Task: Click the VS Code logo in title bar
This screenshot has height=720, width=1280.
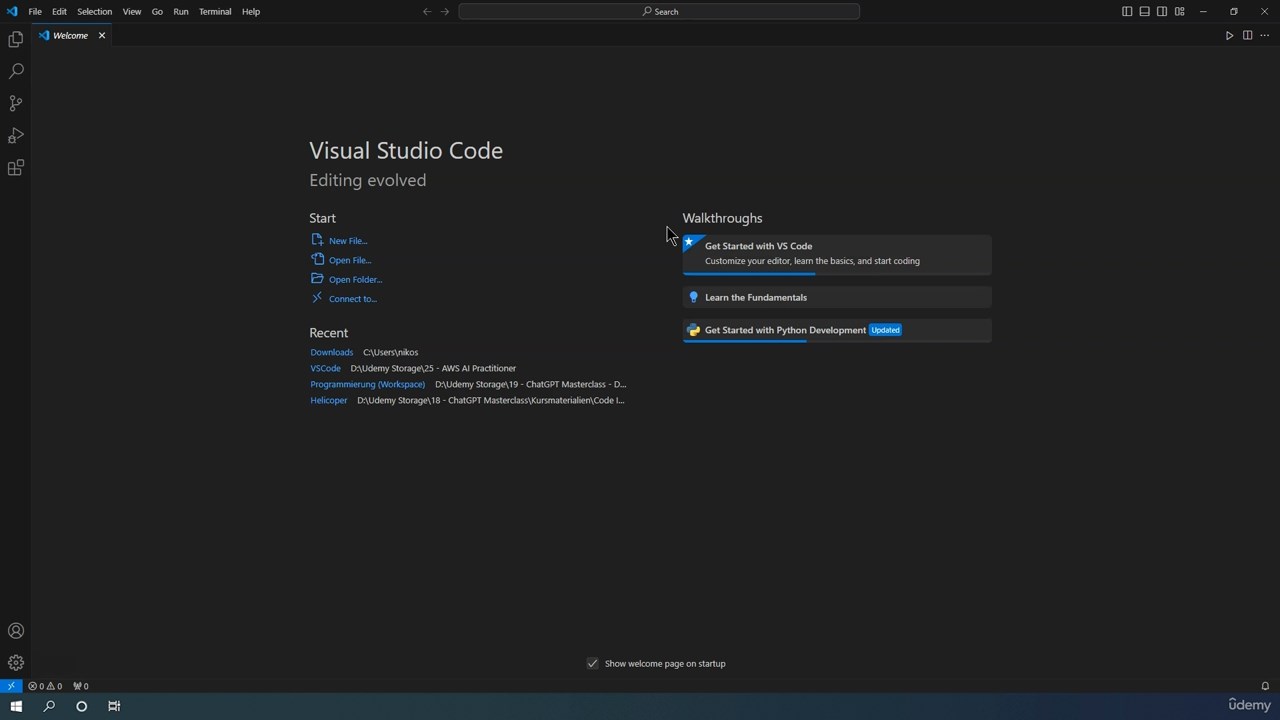Action: click(x=12, y=12)
